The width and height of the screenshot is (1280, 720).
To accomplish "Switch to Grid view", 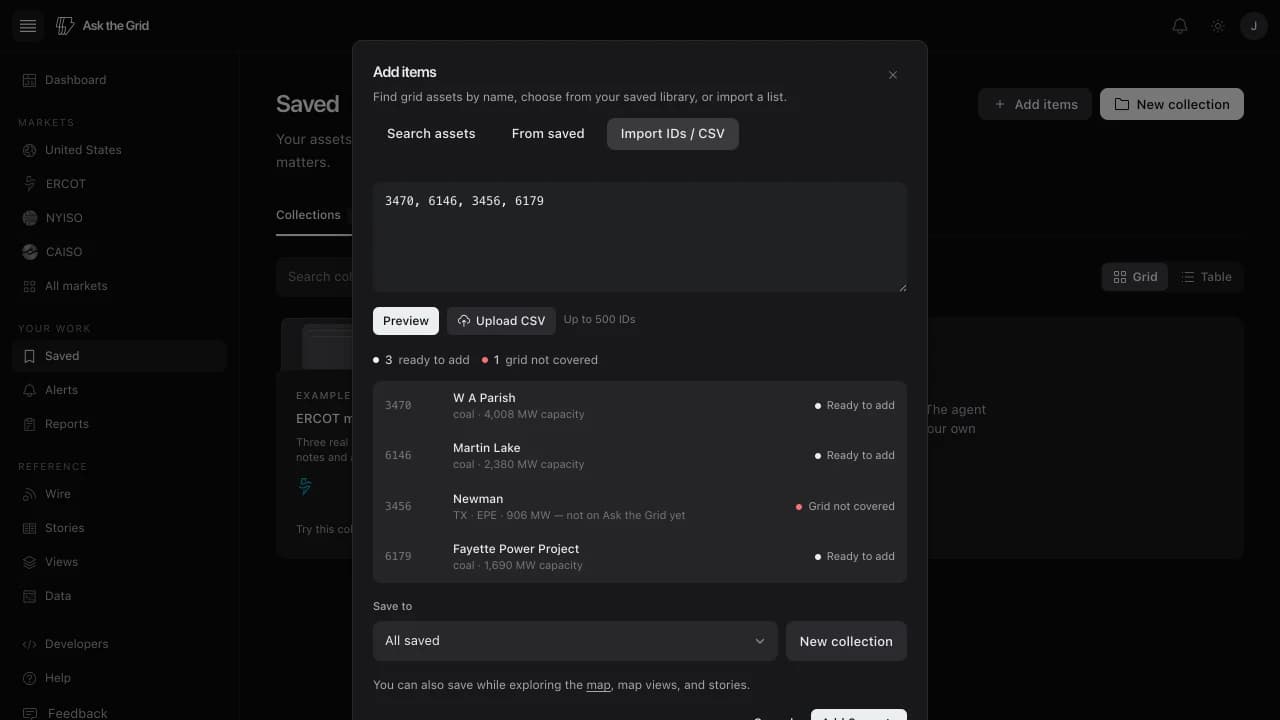I will tap(1135, 277).
